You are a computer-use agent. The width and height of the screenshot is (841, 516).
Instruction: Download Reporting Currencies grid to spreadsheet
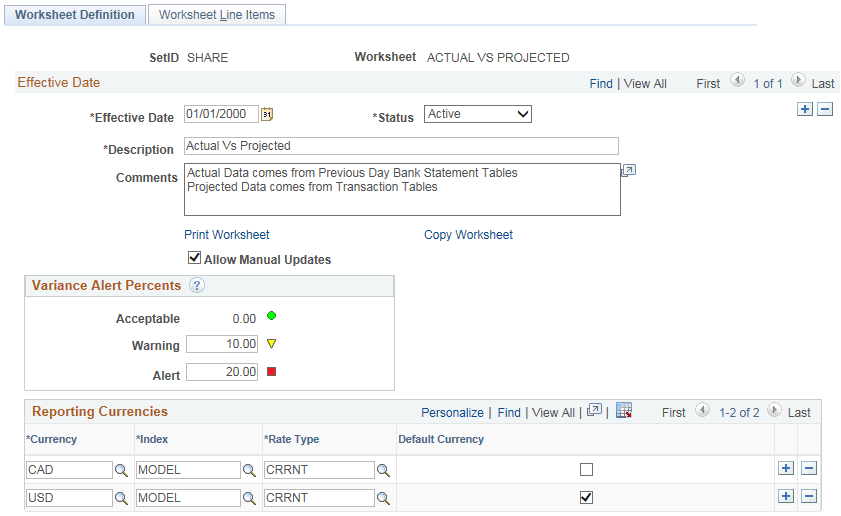pos(624,411)
